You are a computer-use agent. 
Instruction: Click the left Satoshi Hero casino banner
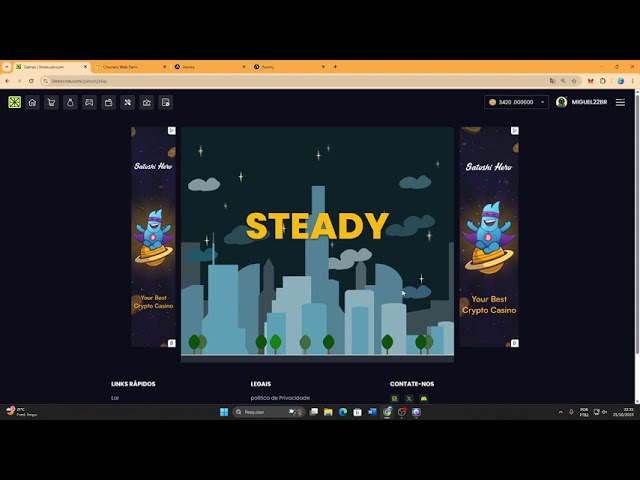tap(154, 237)
